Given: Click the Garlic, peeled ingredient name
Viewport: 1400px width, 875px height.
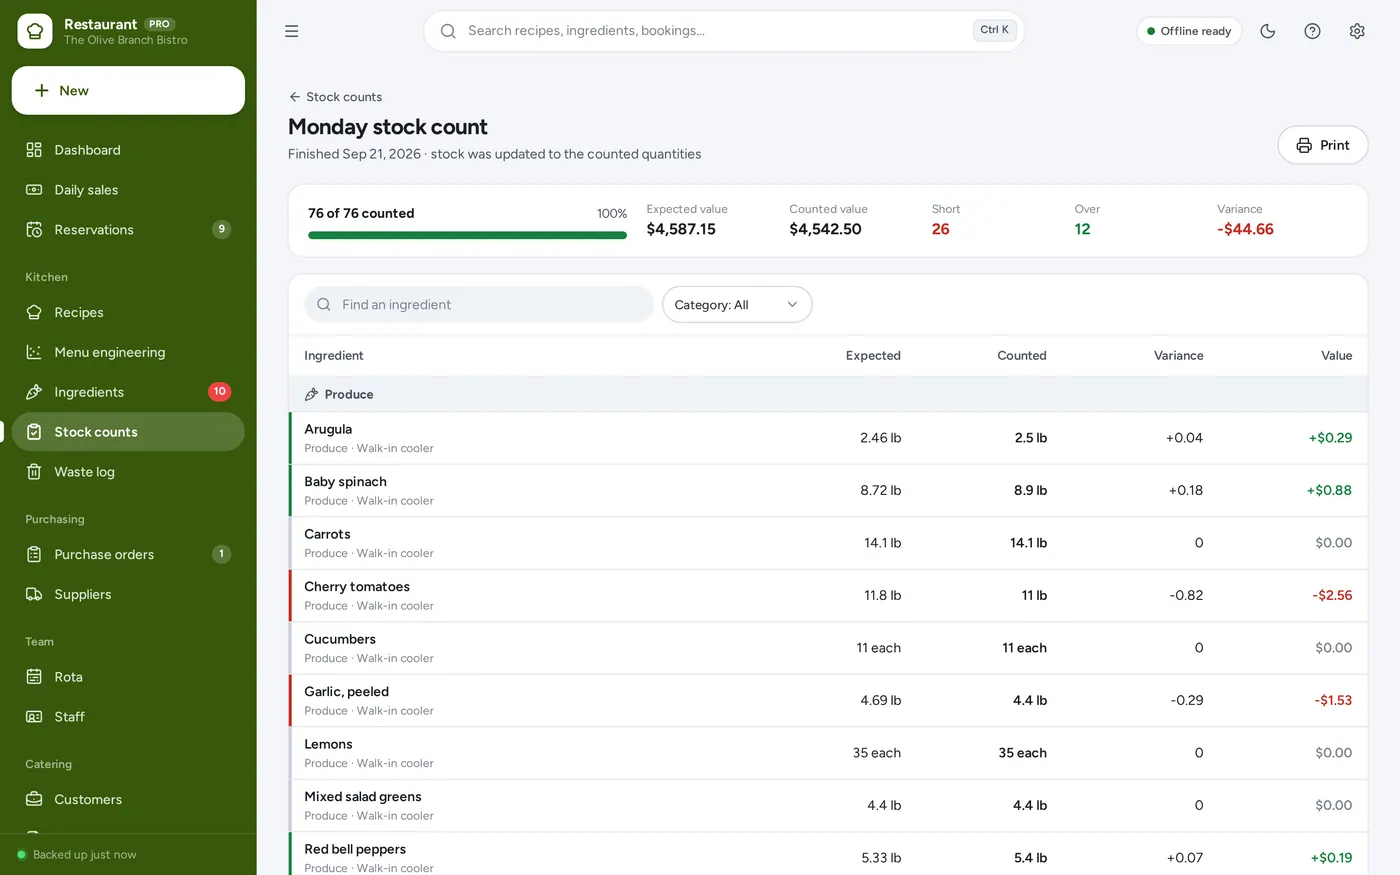Looking at the screenshot, I should point(346,692).
